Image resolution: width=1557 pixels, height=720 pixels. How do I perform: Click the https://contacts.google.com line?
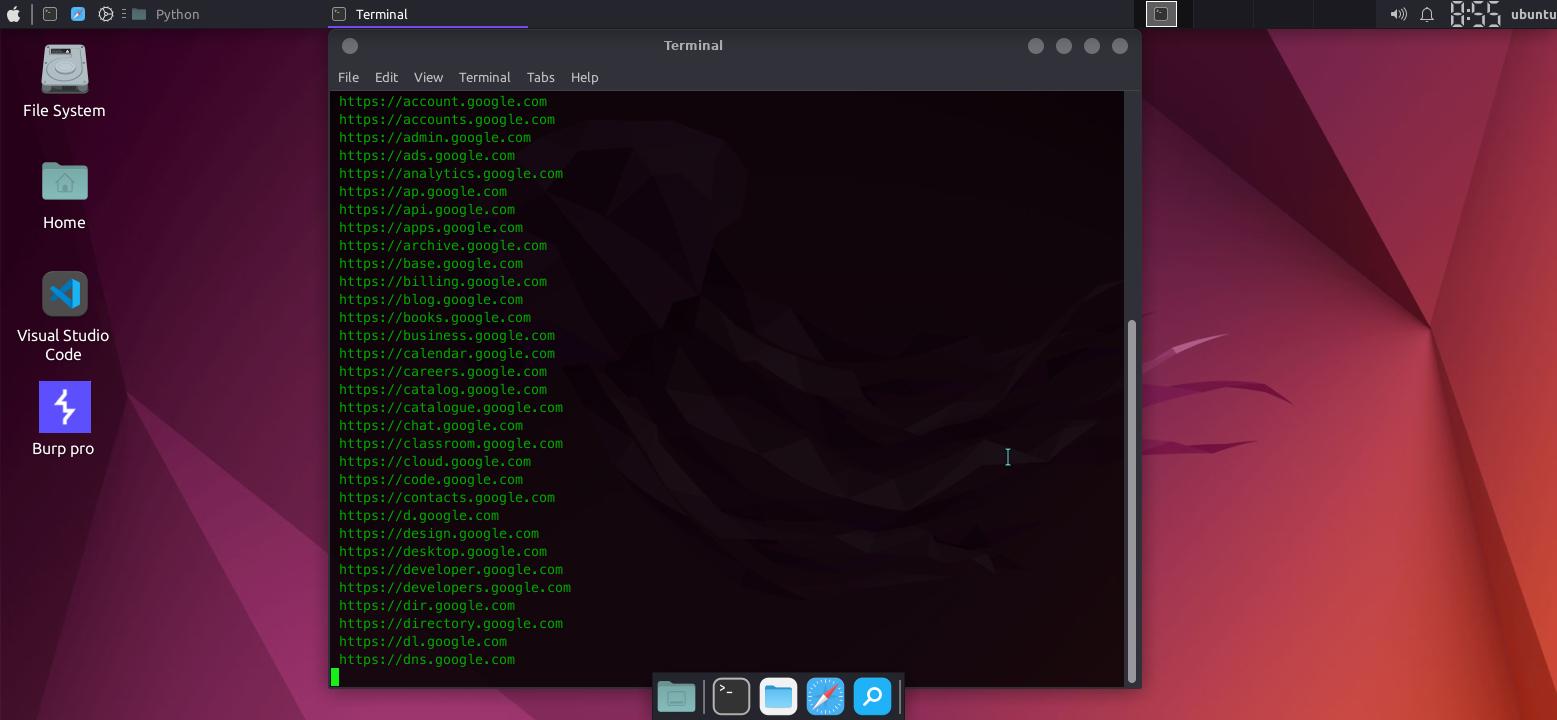tap(447, 497)
